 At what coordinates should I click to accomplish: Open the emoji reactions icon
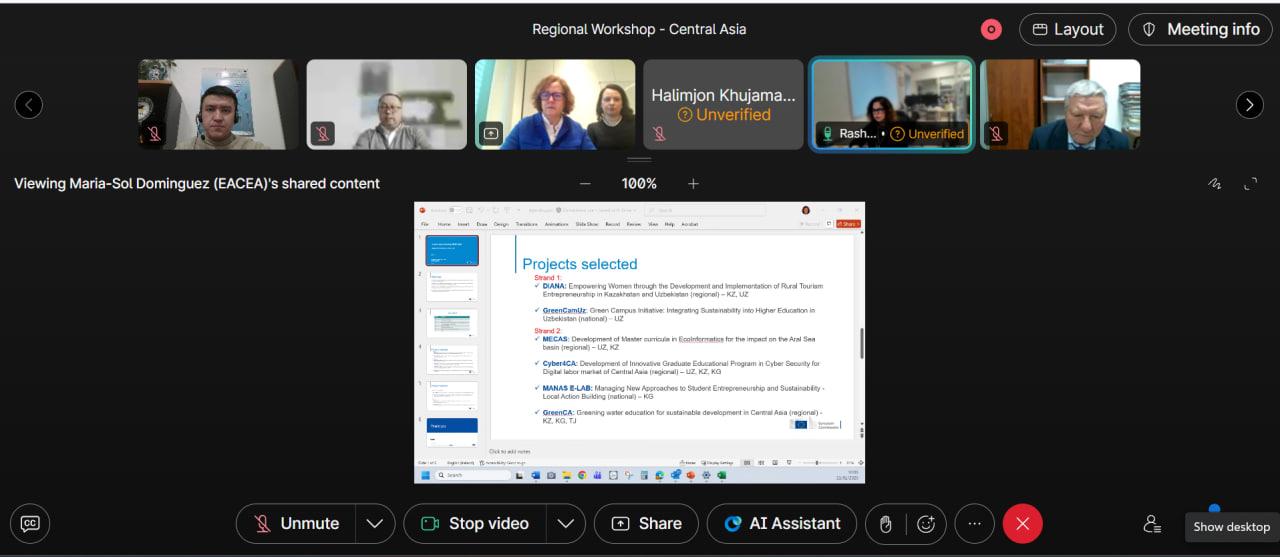click(x=926, y=523)
